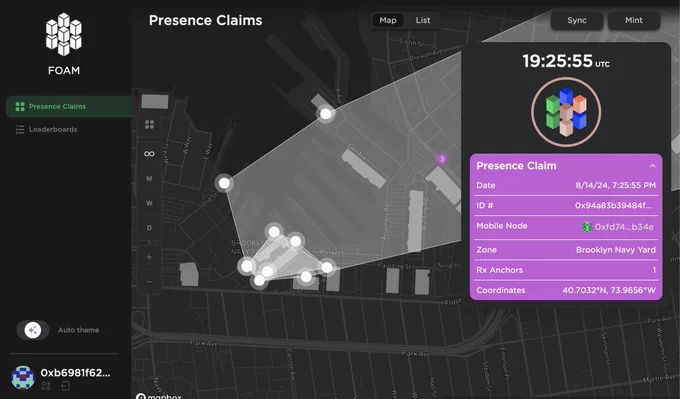Click the logout icon under wallet address

pos(65,386)
